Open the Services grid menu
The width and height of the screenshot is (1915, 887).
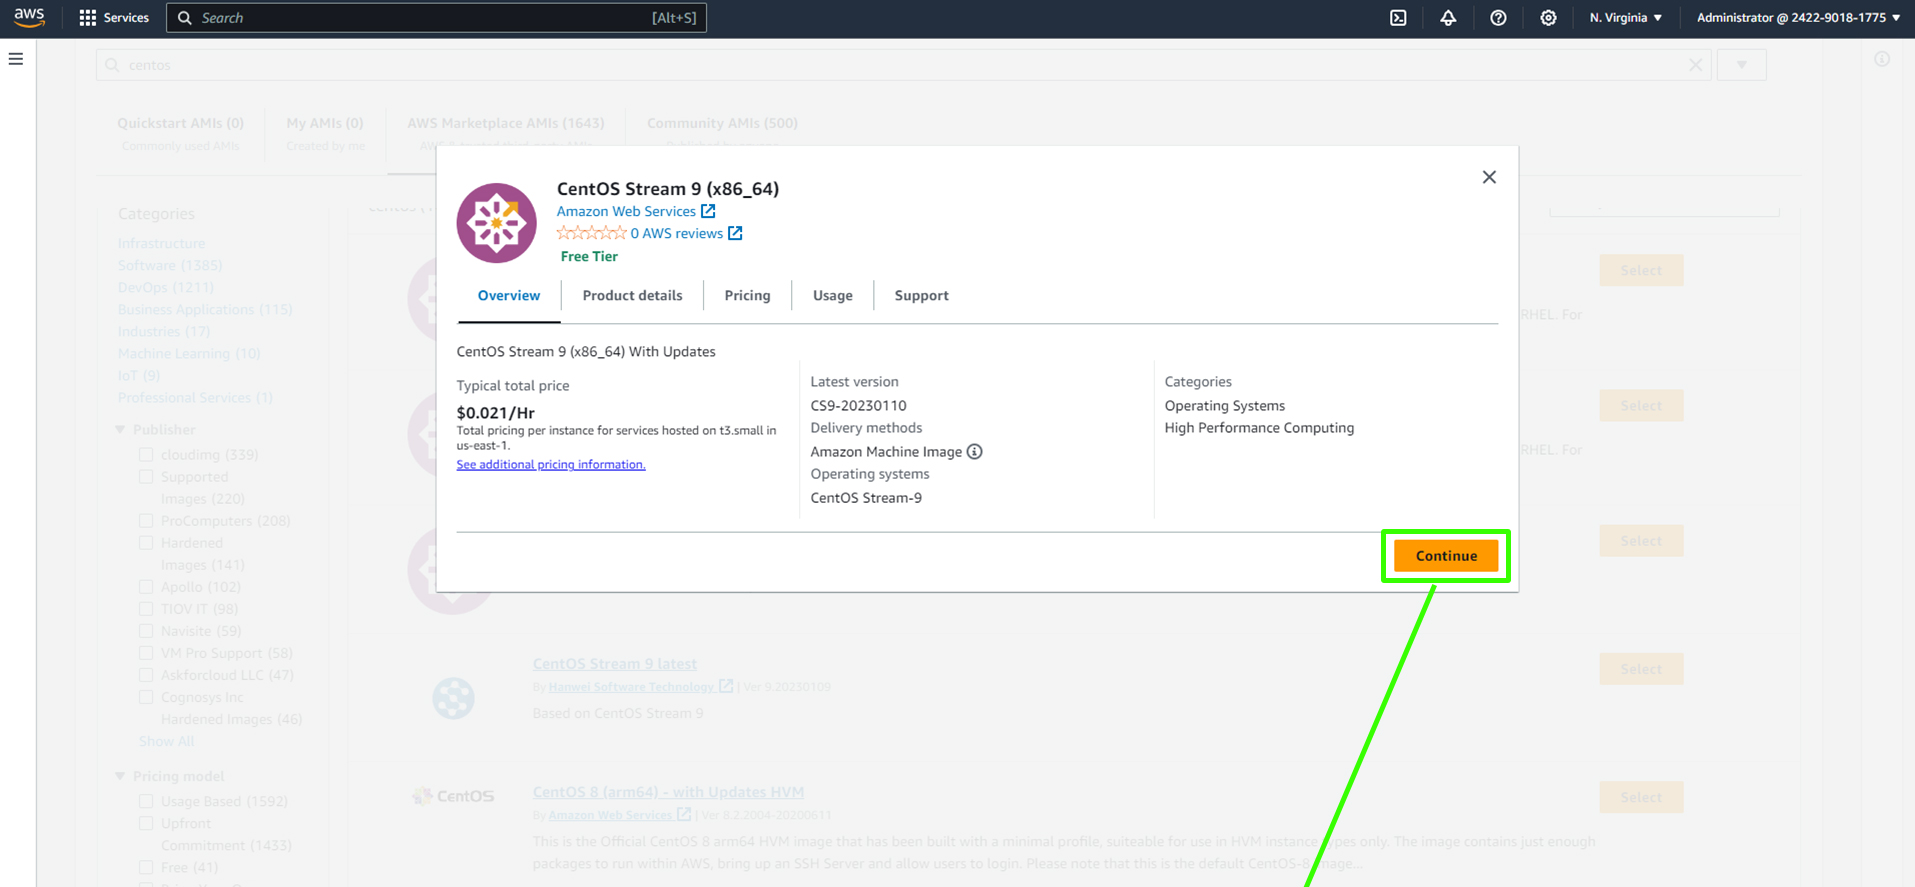click(x=113, y=18)
